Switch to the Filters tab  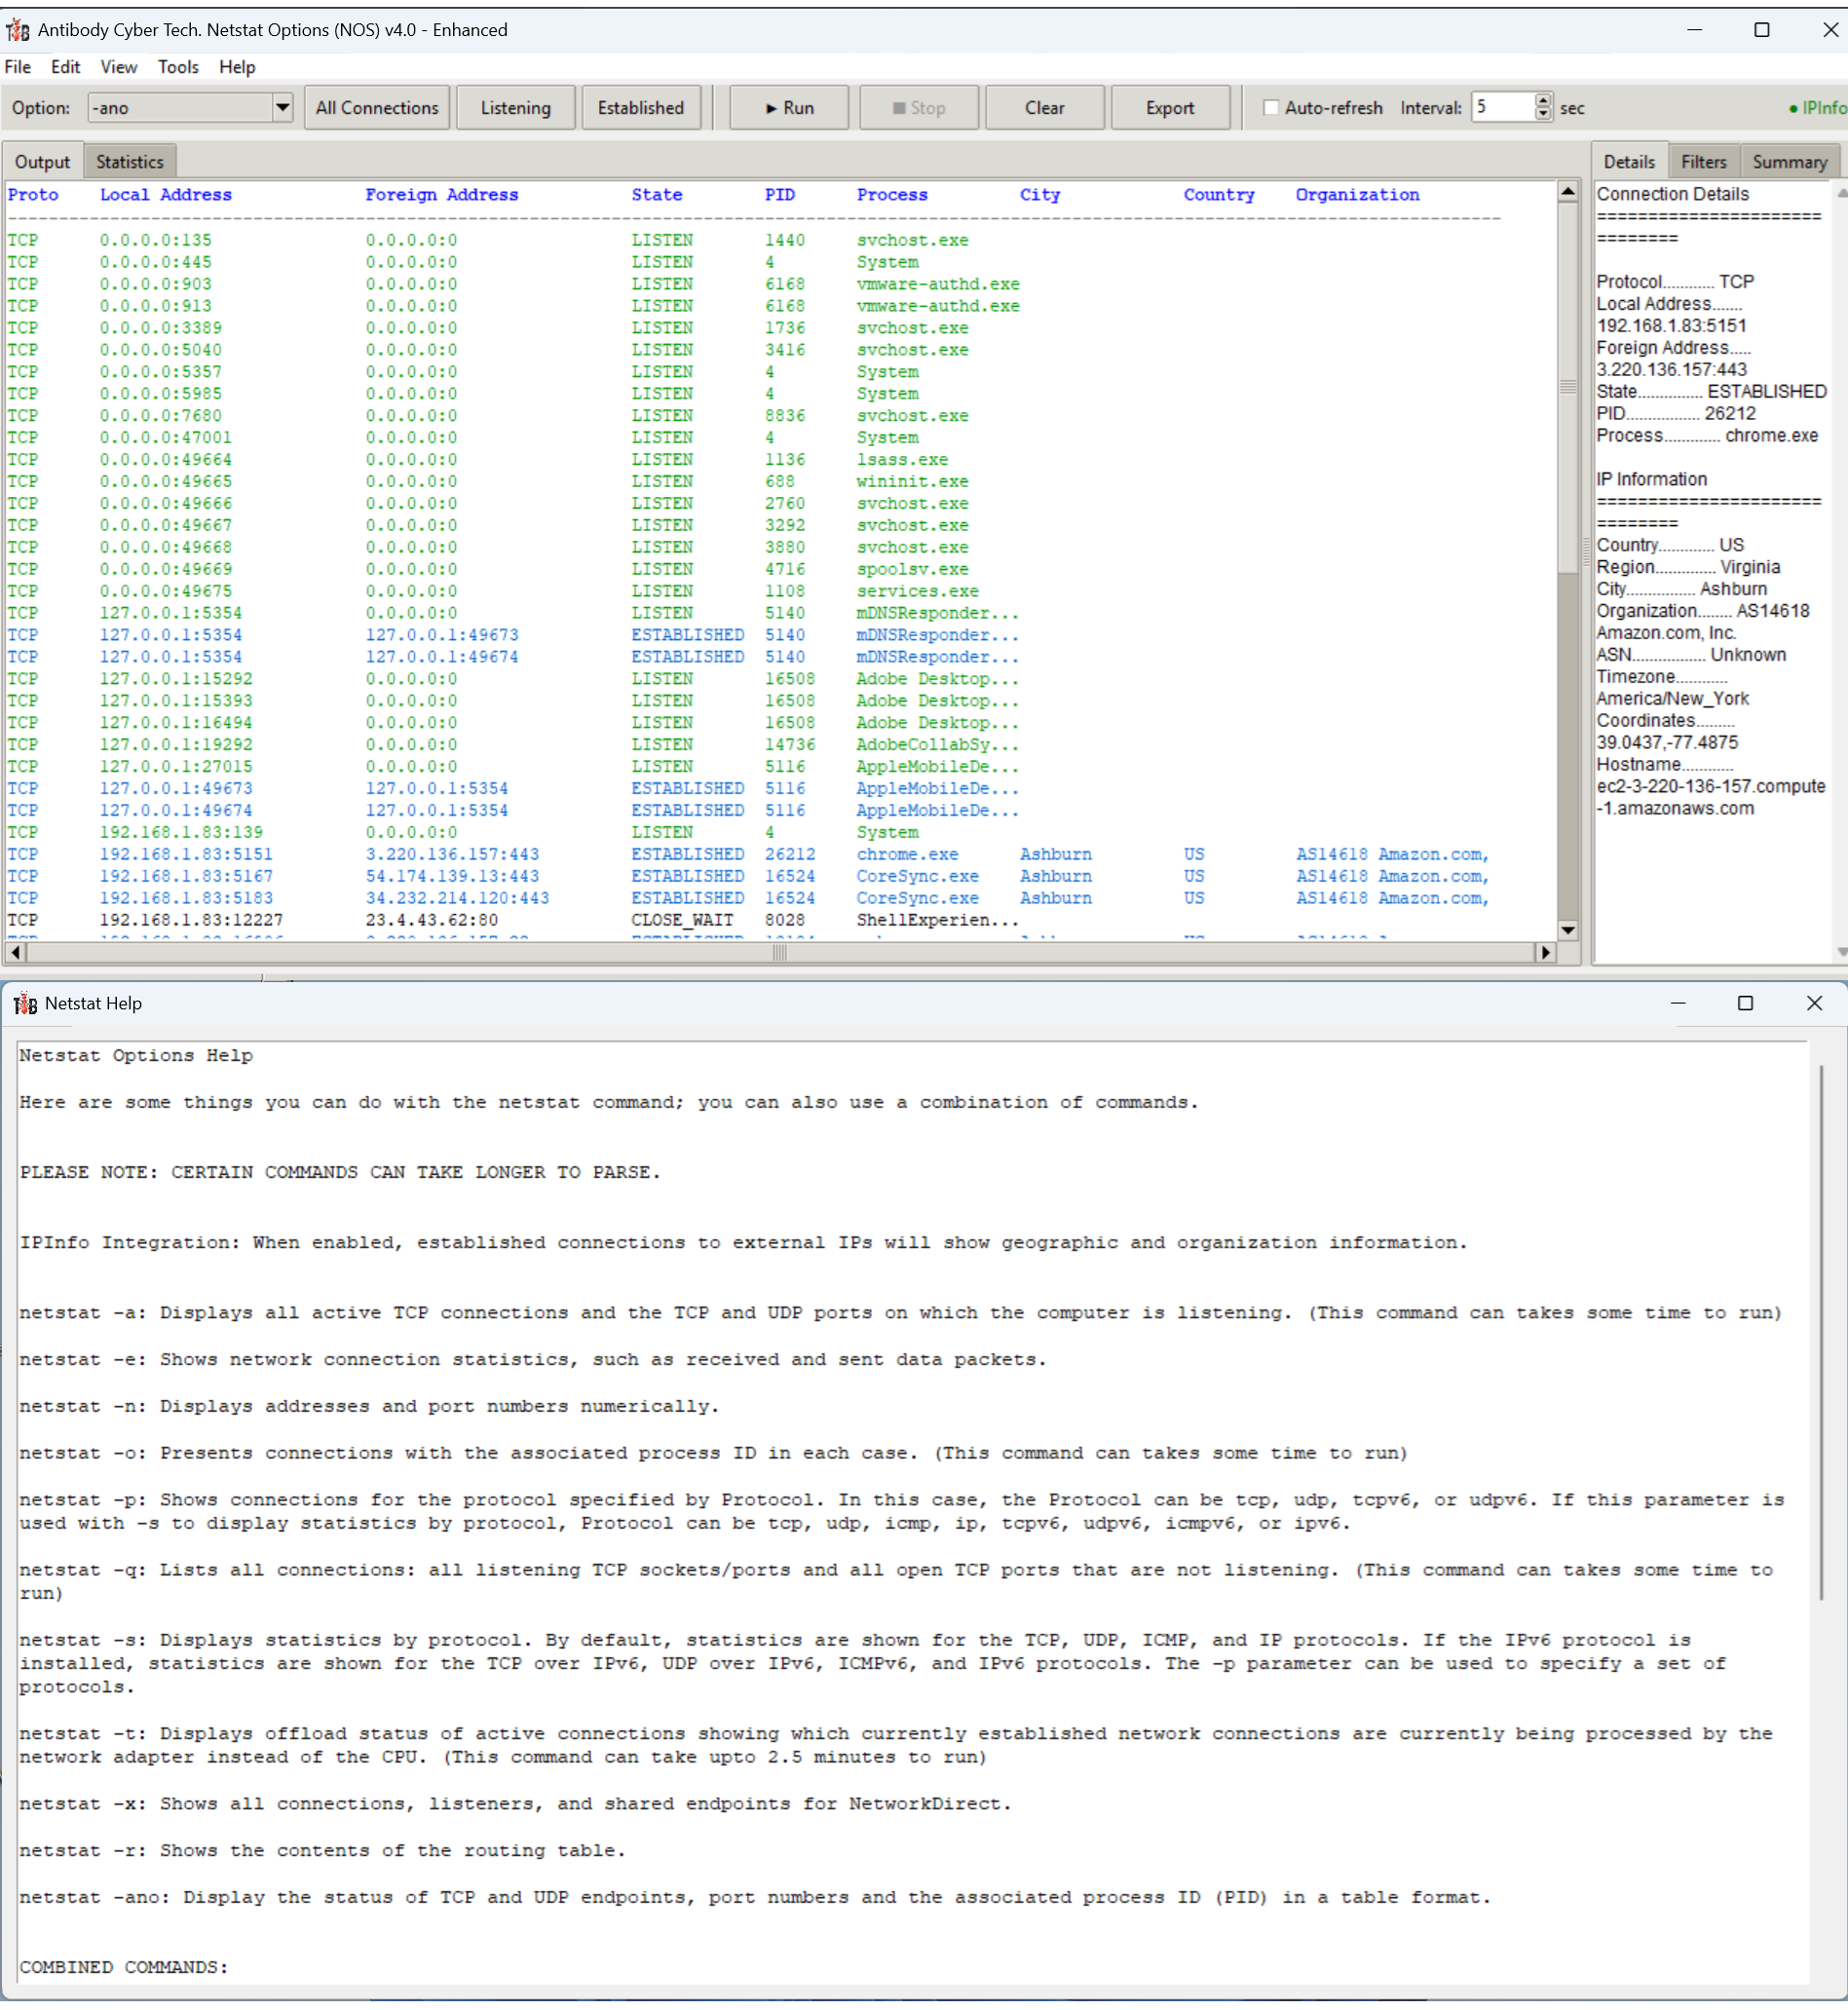pyautogui.click(x=1703, y=162)
